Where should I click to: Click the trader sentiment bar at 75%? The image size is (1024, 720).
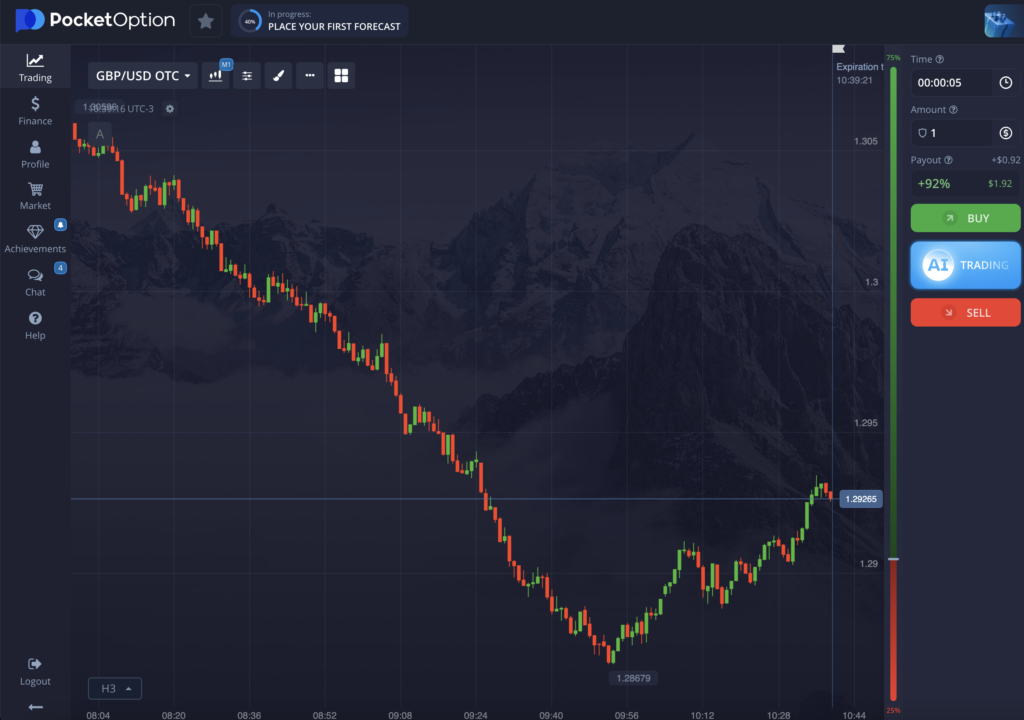pos(893,300)
